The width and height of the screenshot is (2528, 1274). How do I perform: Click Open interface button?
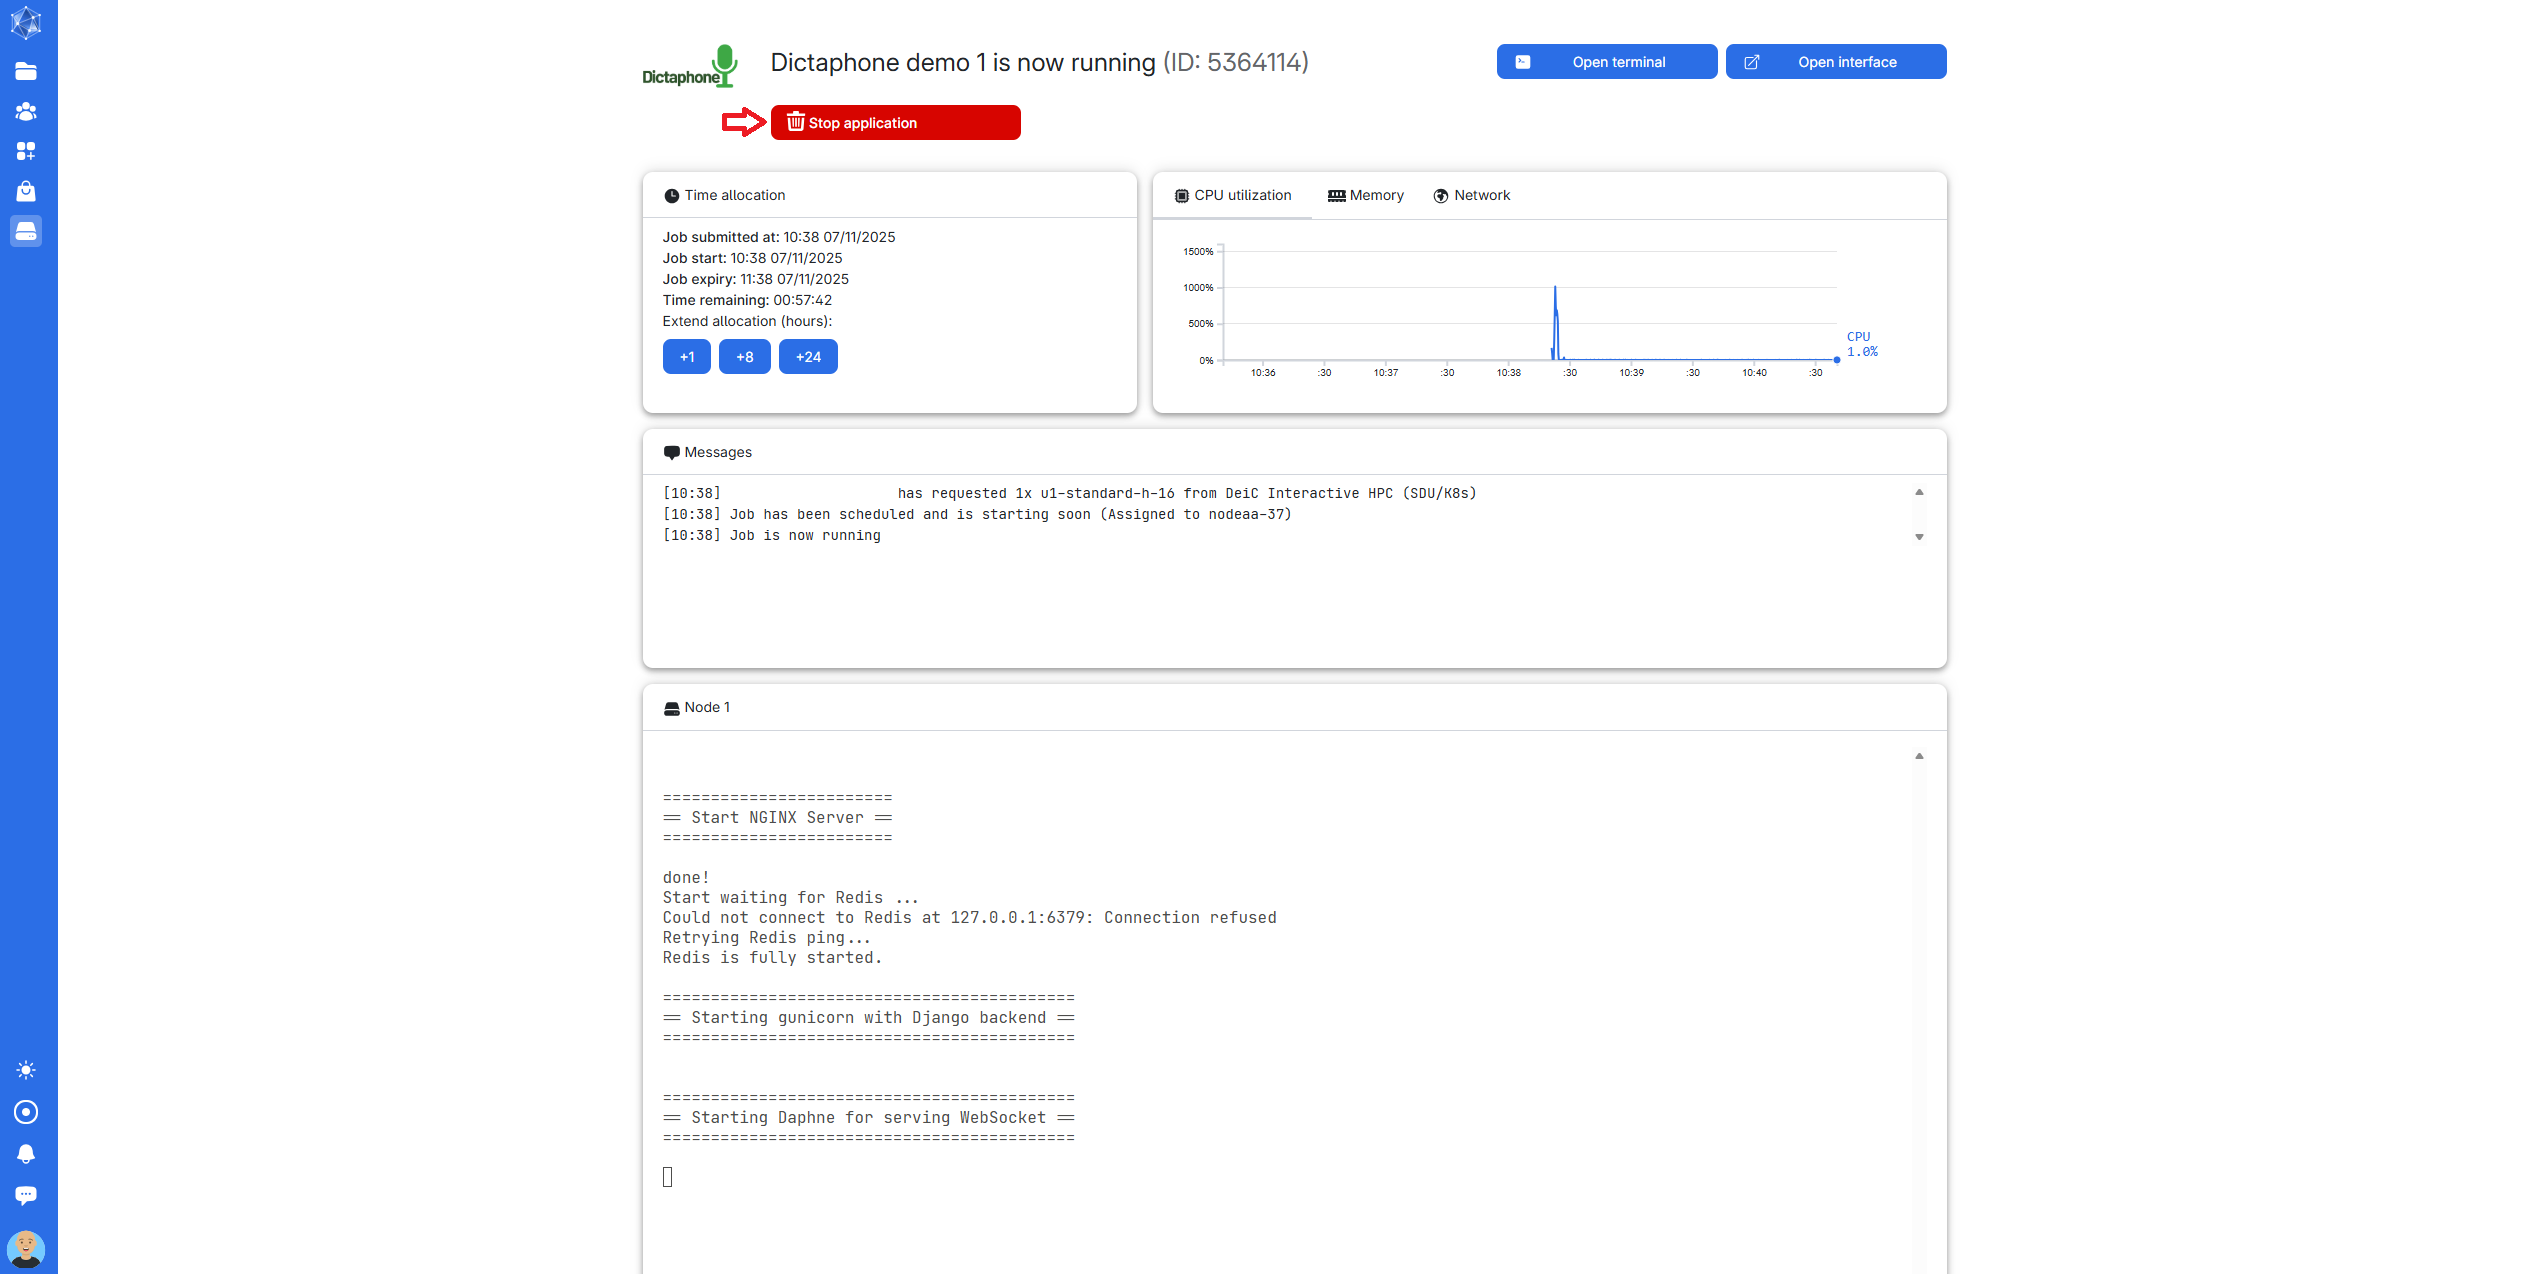(1835, 62)
